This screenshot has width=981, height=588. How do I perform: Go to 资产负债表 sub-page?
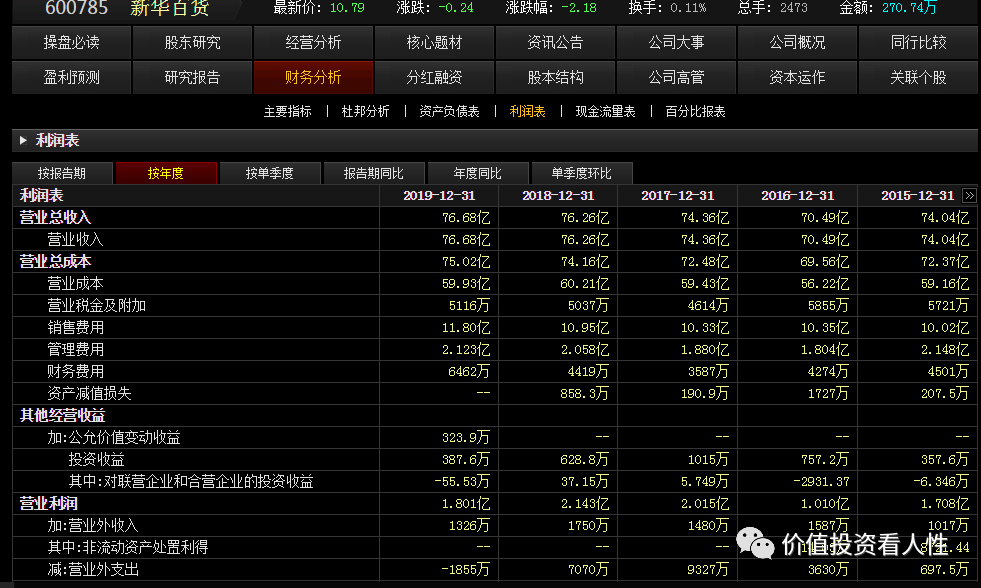449,111
